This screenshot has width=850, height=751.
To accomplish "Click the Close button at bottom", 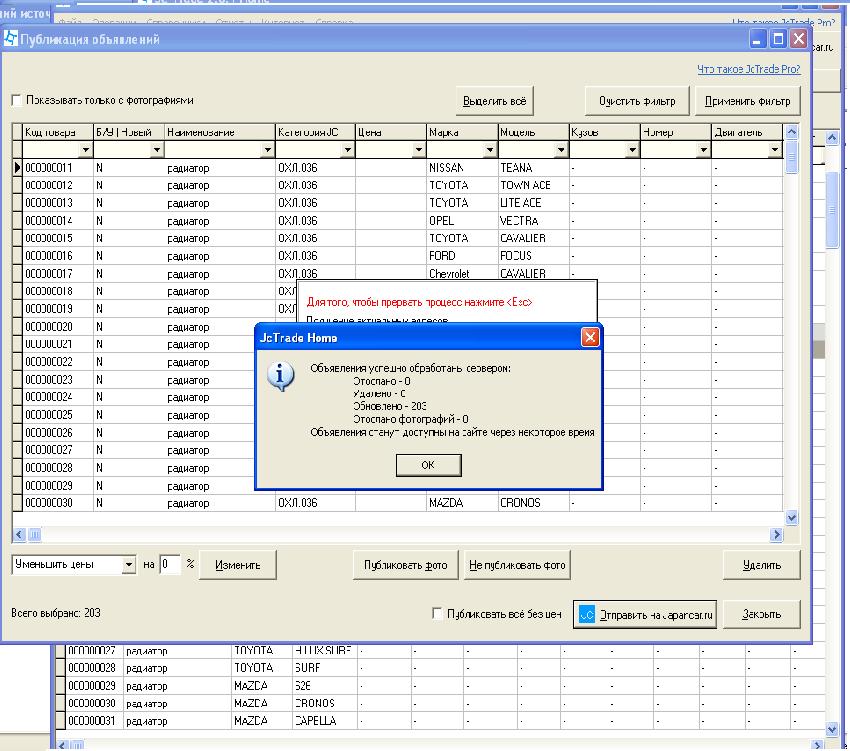I will (762, 614).
